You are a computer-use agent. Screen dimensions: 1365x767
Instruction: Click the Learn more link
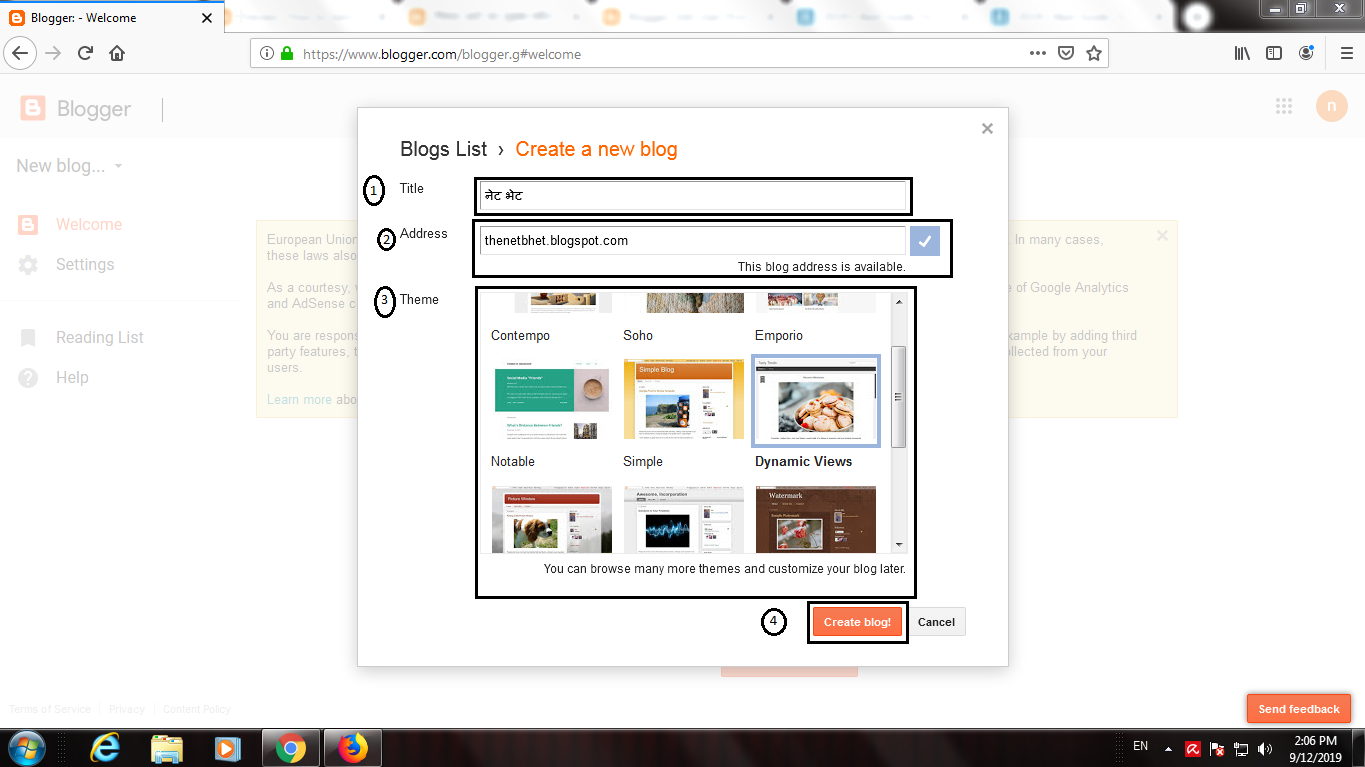[x=299, y=399]
